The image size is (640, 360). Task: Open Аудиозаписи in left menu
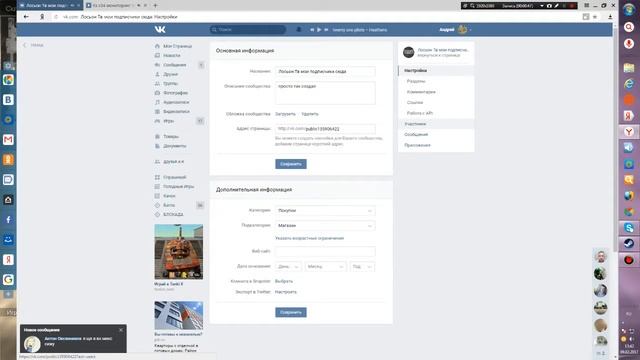[x=176, y=102]
